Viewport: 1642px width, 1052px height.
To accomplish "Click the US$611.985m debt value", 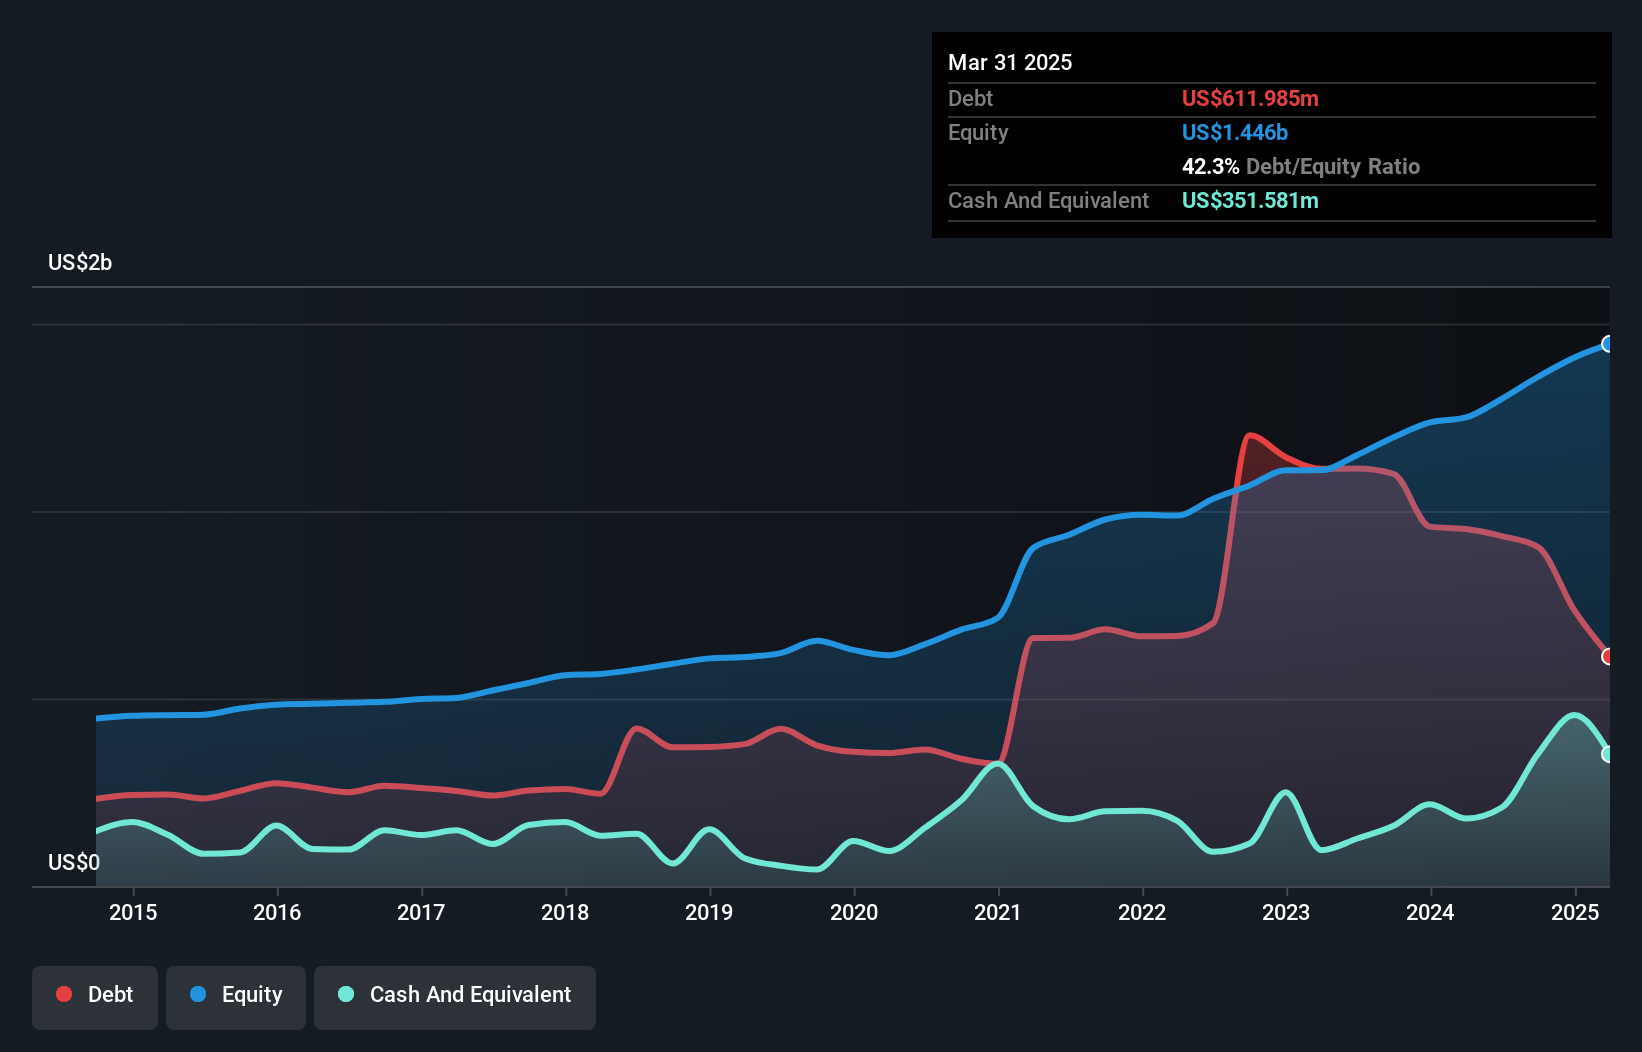I will tap(1250, 99).
